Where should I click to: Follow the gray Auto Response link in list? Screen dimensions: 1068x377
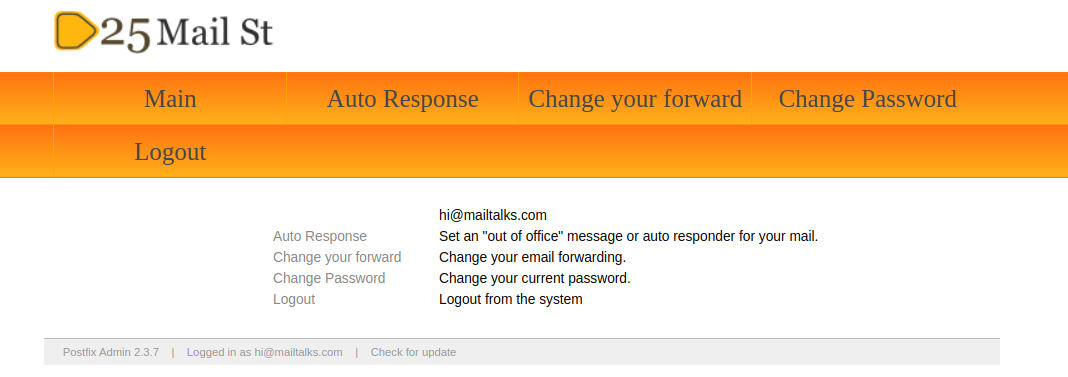tap(319, 237)
